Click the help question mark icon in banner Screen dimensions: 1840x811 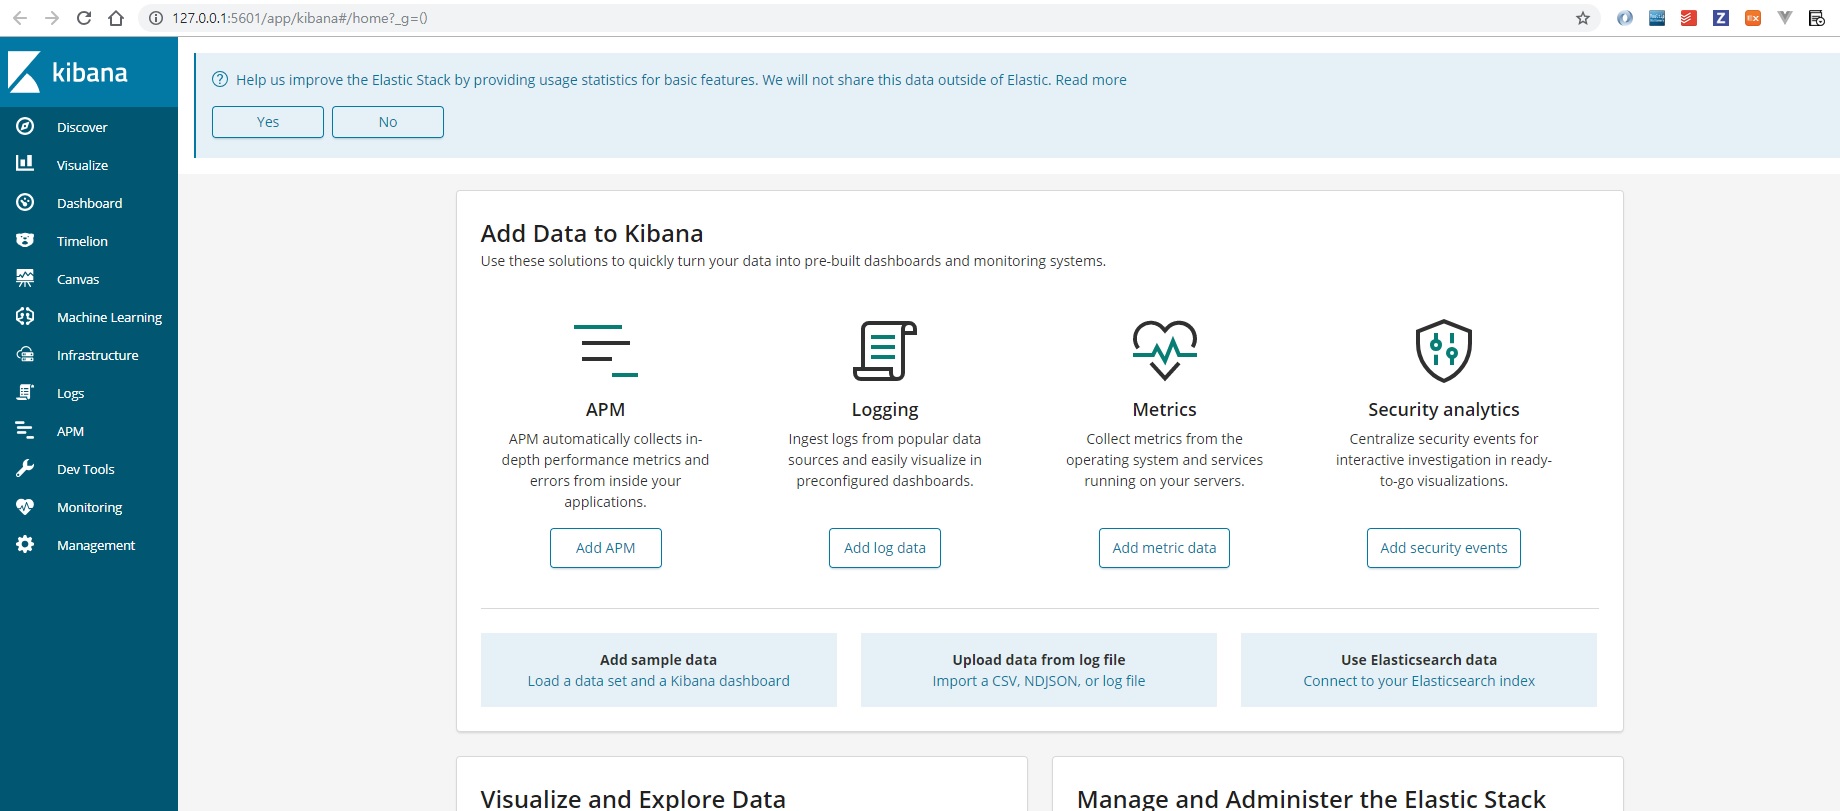[220, 80]
